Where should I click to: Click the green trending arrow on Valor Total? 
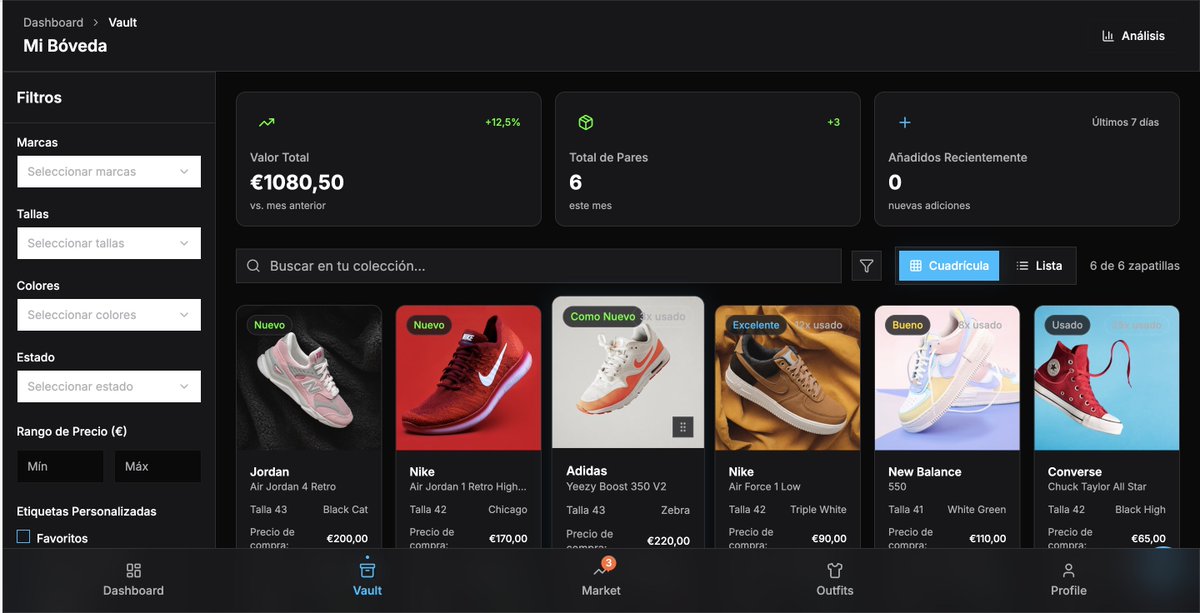[x=266, y=122]
